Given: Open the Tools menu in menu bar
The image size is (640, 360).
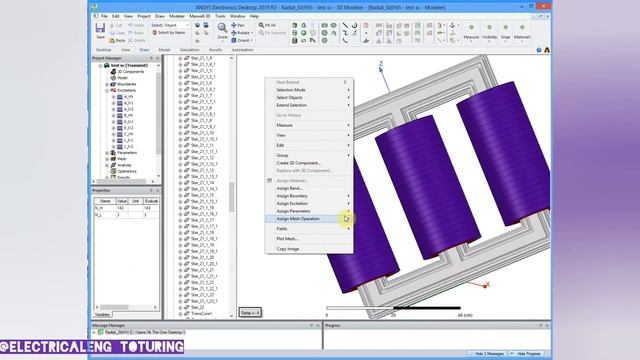Looking at the screenshot, I should point(220,16).
